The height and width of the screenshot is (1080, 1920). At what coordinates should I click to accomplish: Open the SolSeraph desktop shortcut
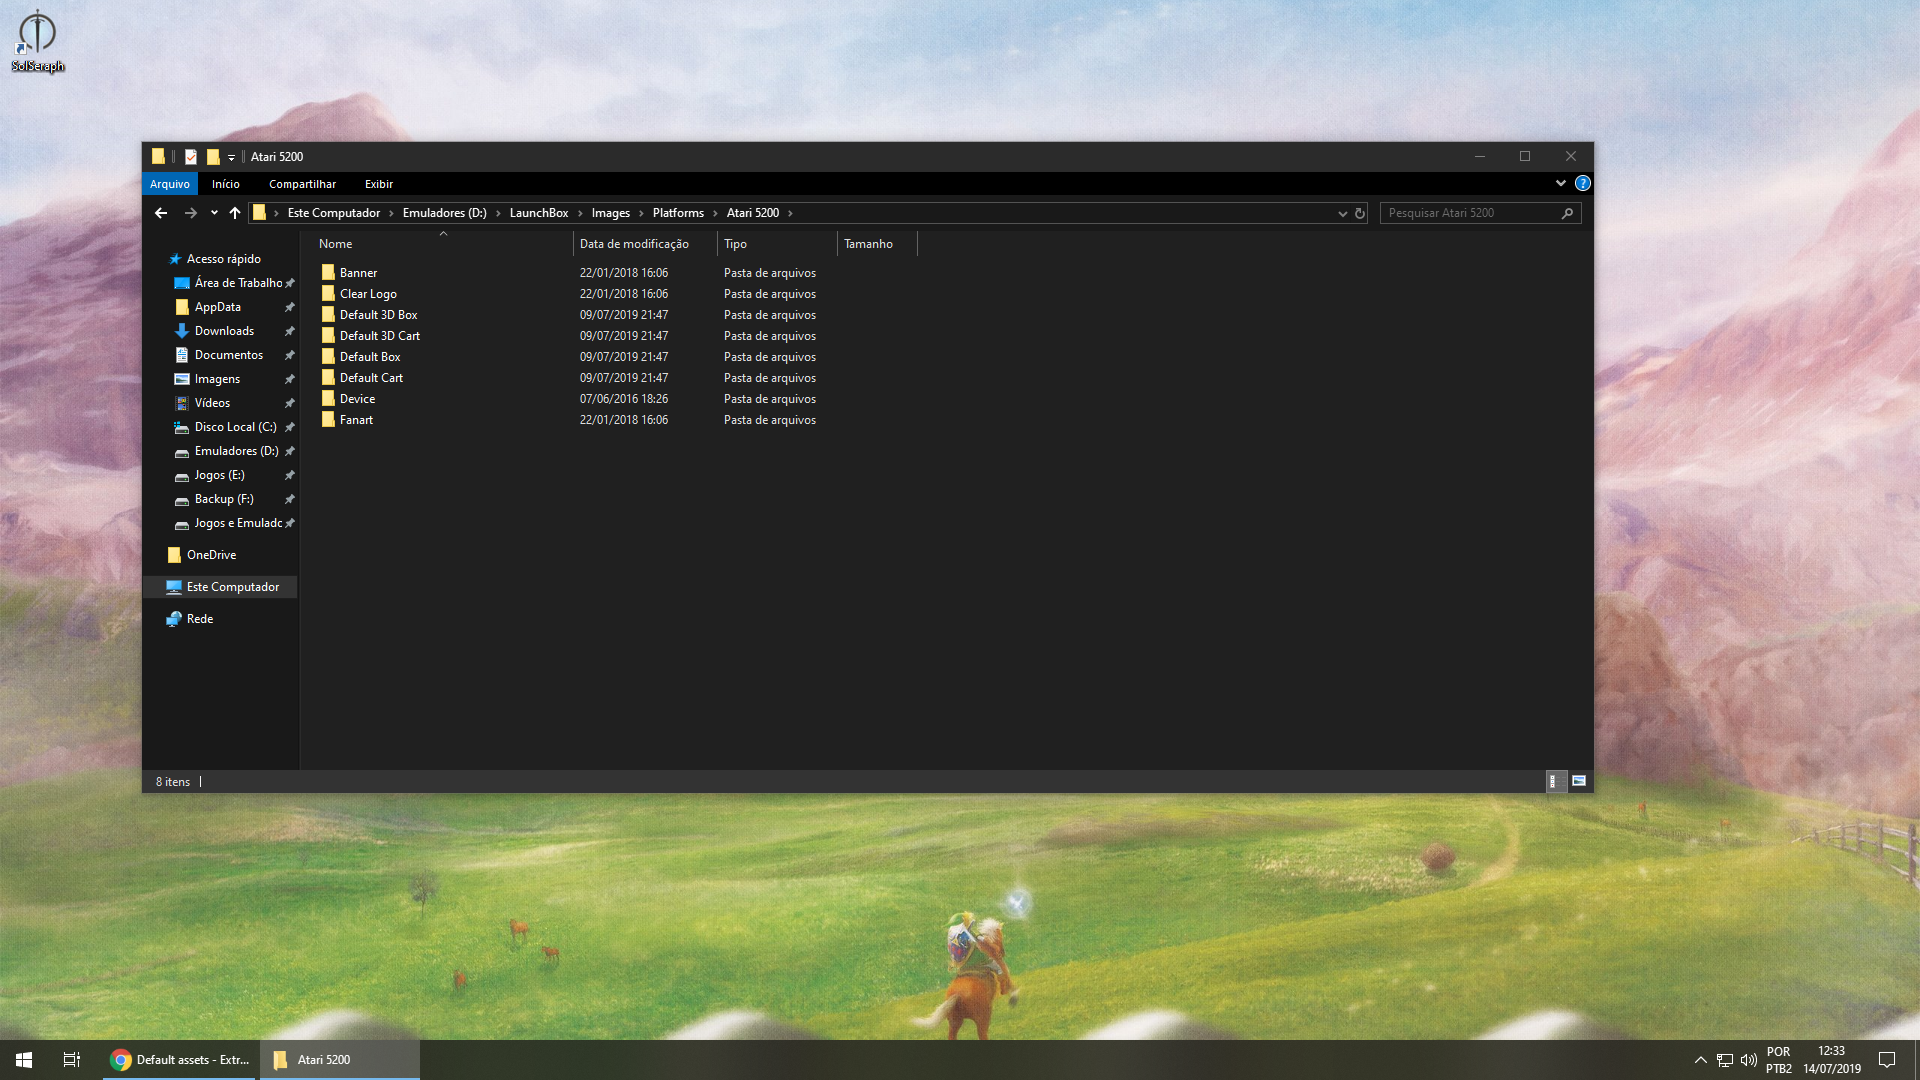(37, 40)
